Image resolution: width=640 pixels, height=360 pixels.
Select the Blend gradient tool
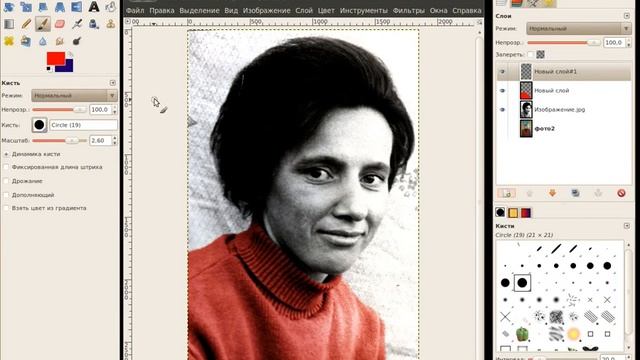[9, 24]
